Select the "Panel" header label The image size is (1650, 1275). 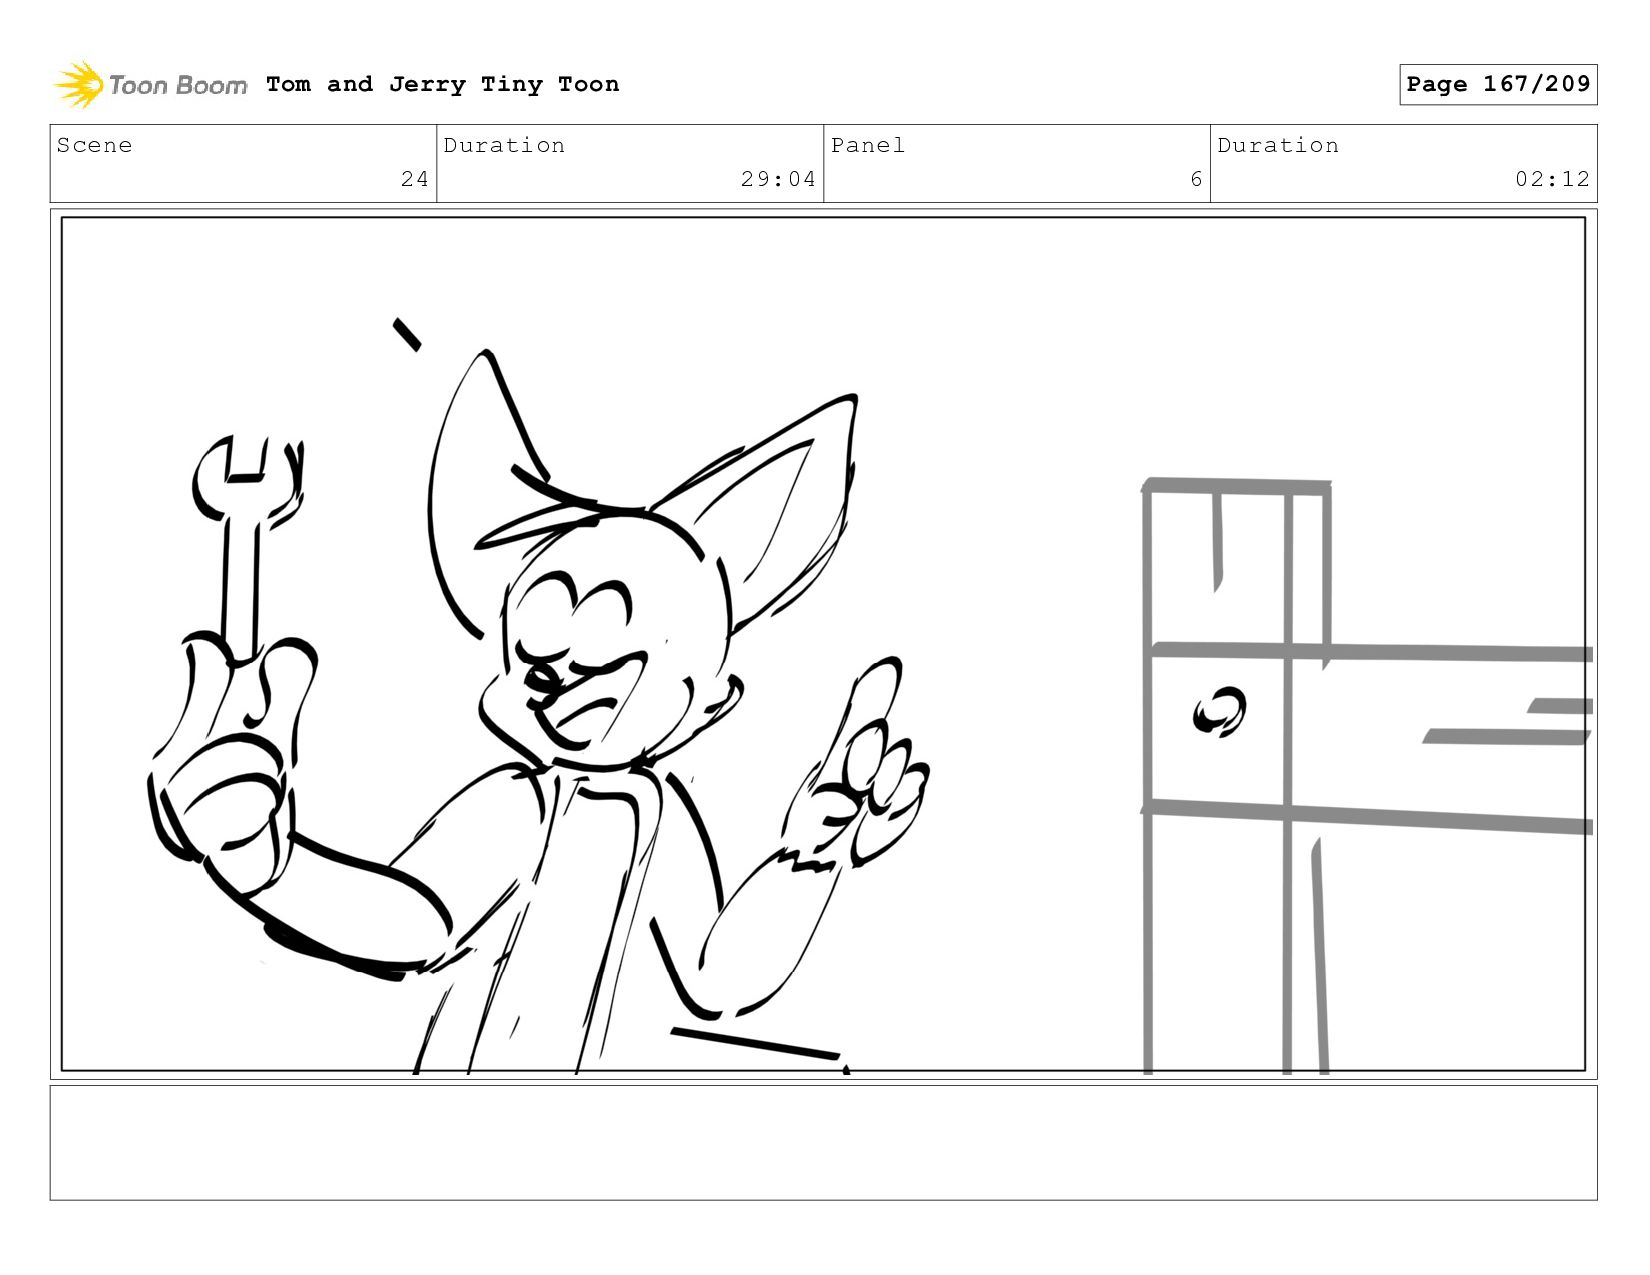[868, 145]
